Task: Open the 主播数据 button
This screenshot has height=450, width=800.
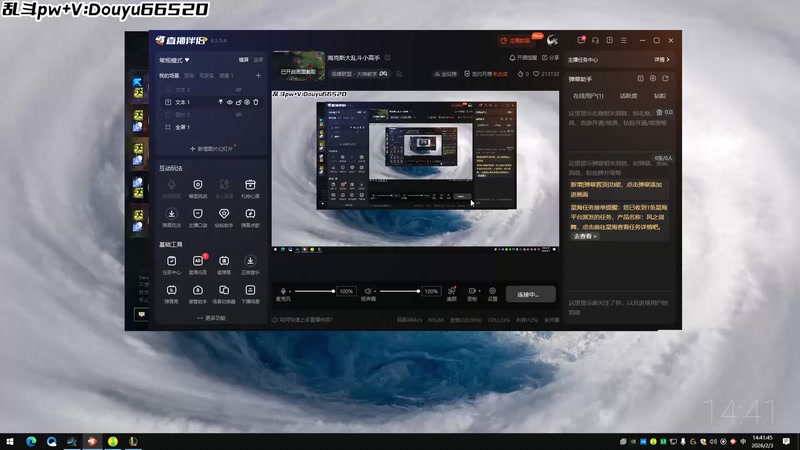Action: click(516, 40)
